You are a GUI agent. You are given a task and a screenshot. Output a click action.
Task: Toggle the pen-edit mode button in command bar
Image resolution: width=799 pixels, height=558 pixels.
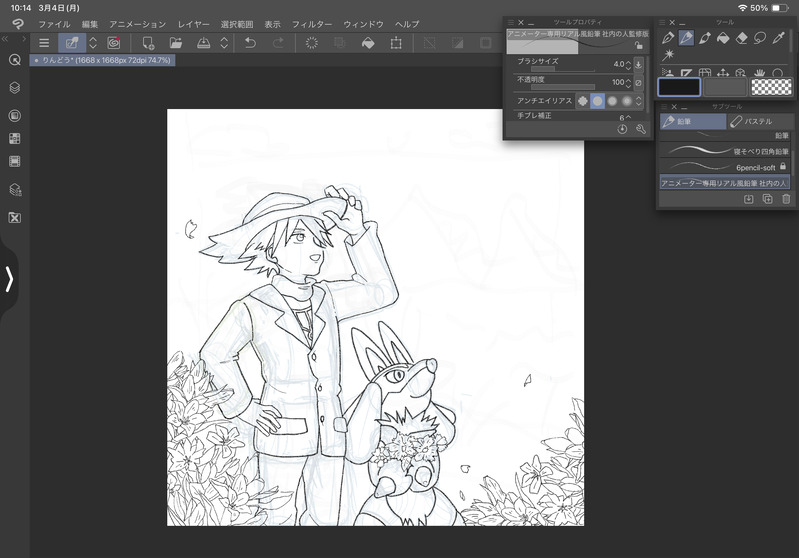pyautogui.click(x=72, y=43)
